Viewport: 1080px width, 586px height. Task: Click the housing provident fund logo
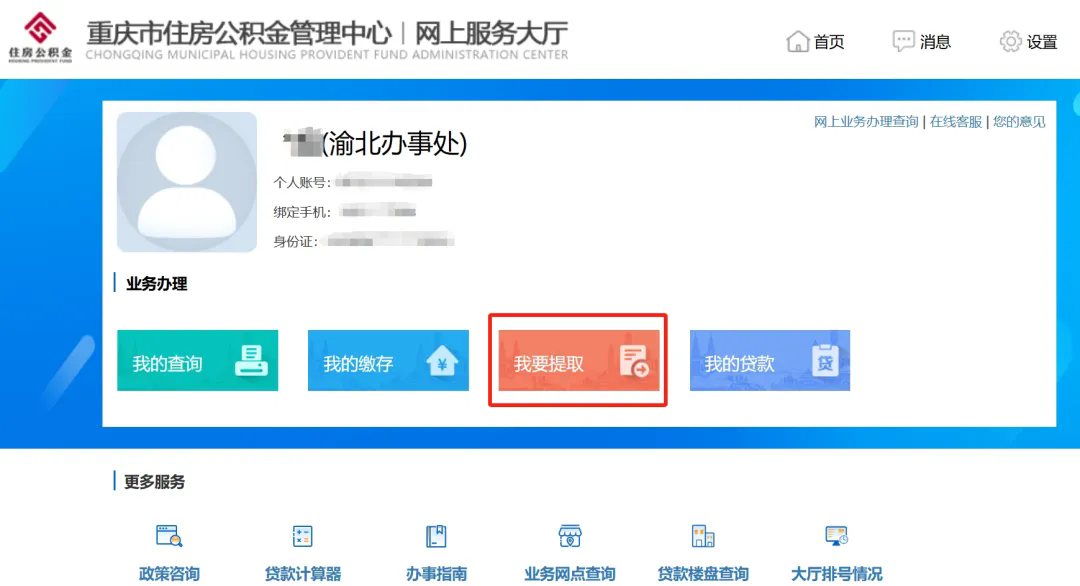(x=38, y=37)
